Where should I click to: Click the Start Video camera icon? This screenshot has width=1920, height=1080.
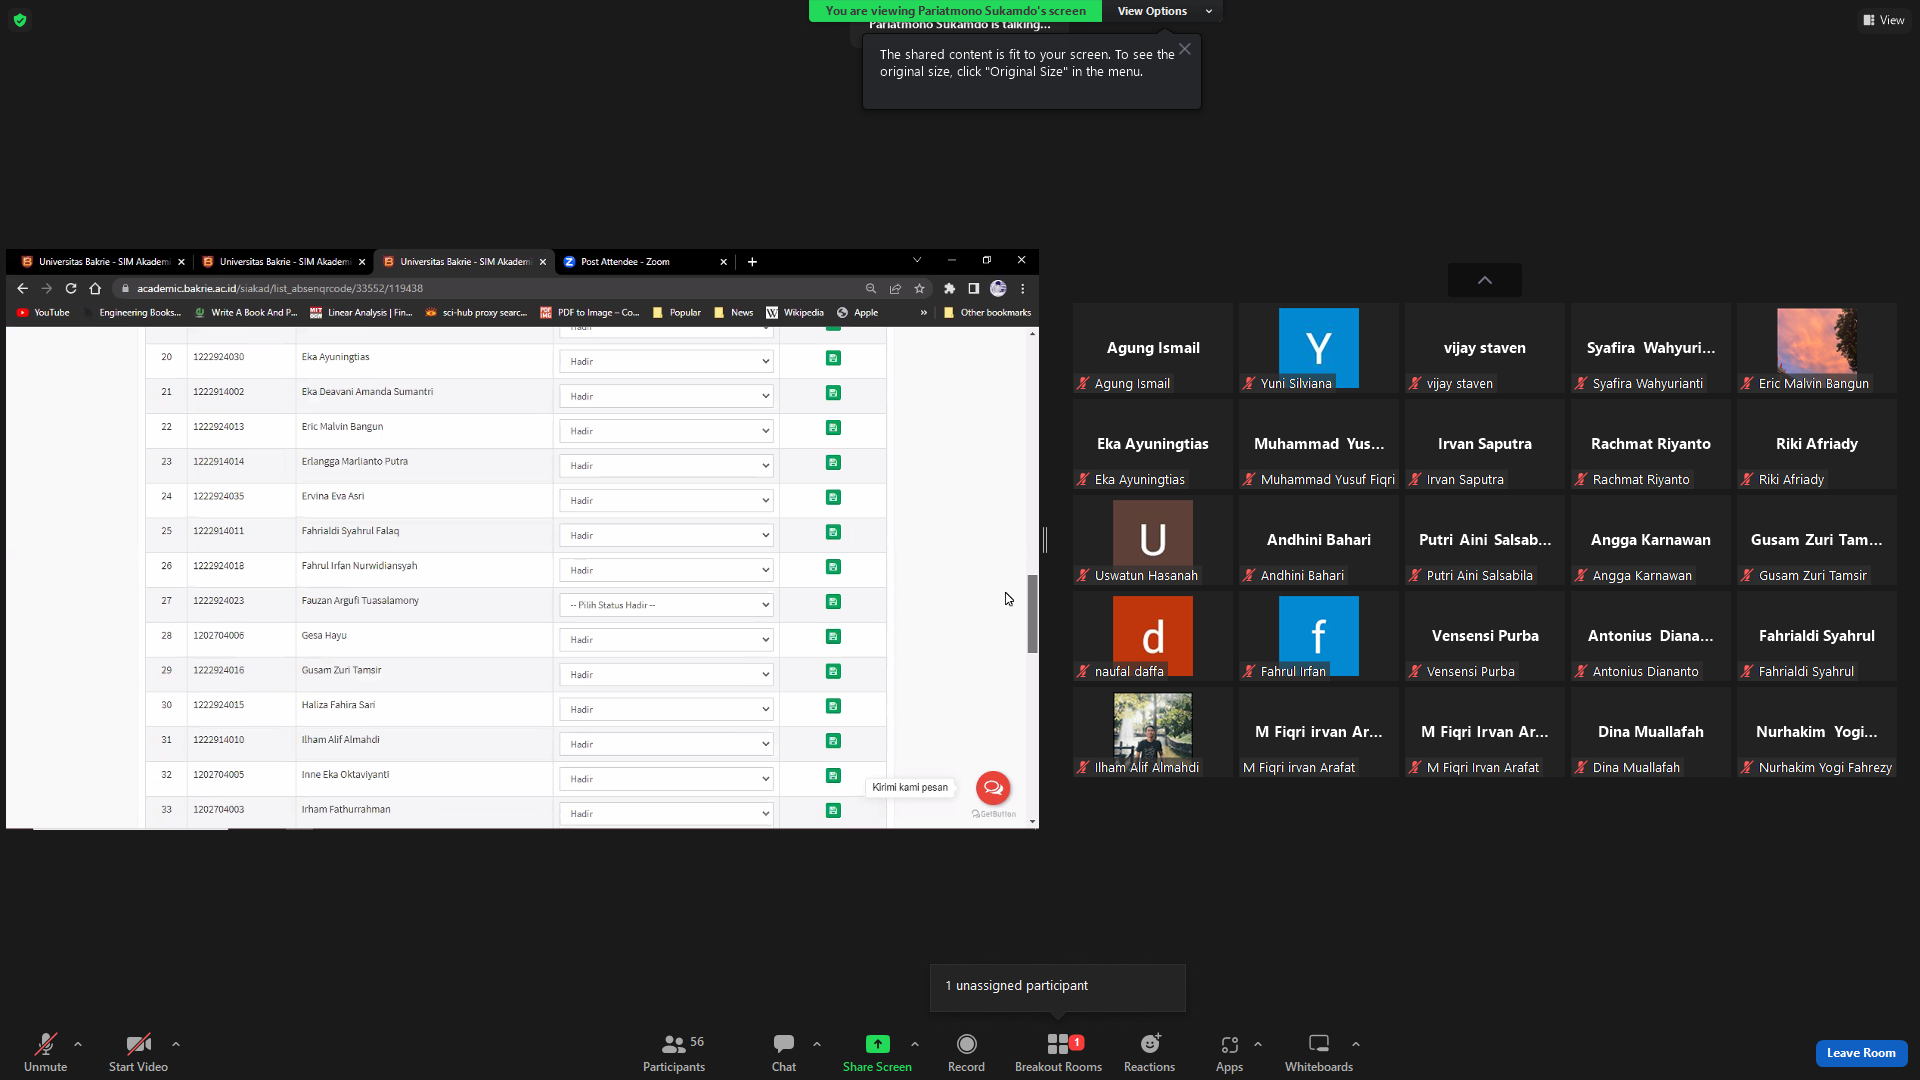pos(138,1044)
